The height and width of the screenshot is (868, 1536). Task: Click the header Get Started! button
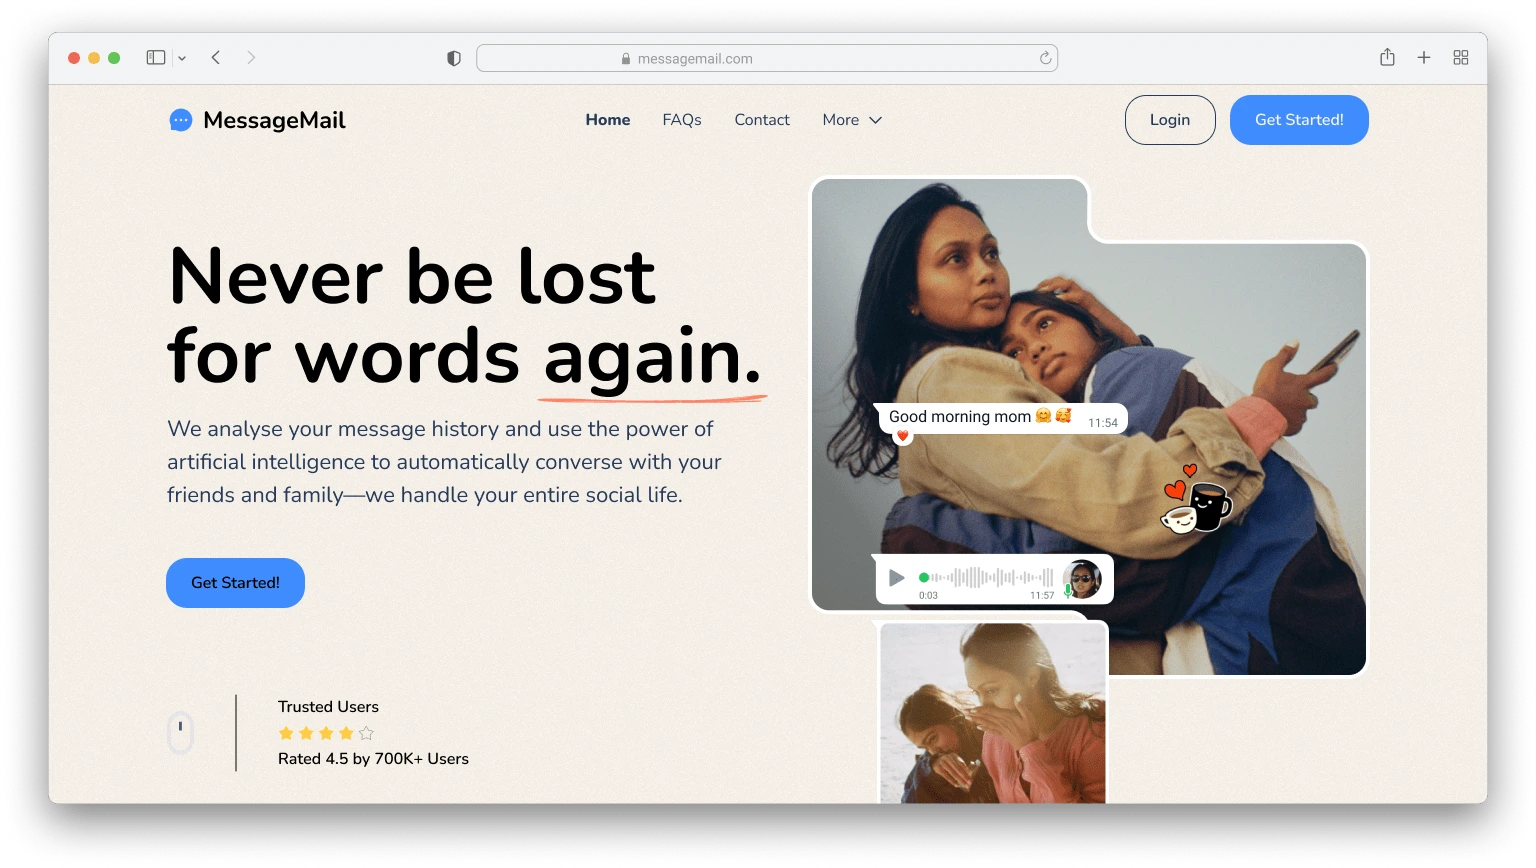coord(1299,120)
